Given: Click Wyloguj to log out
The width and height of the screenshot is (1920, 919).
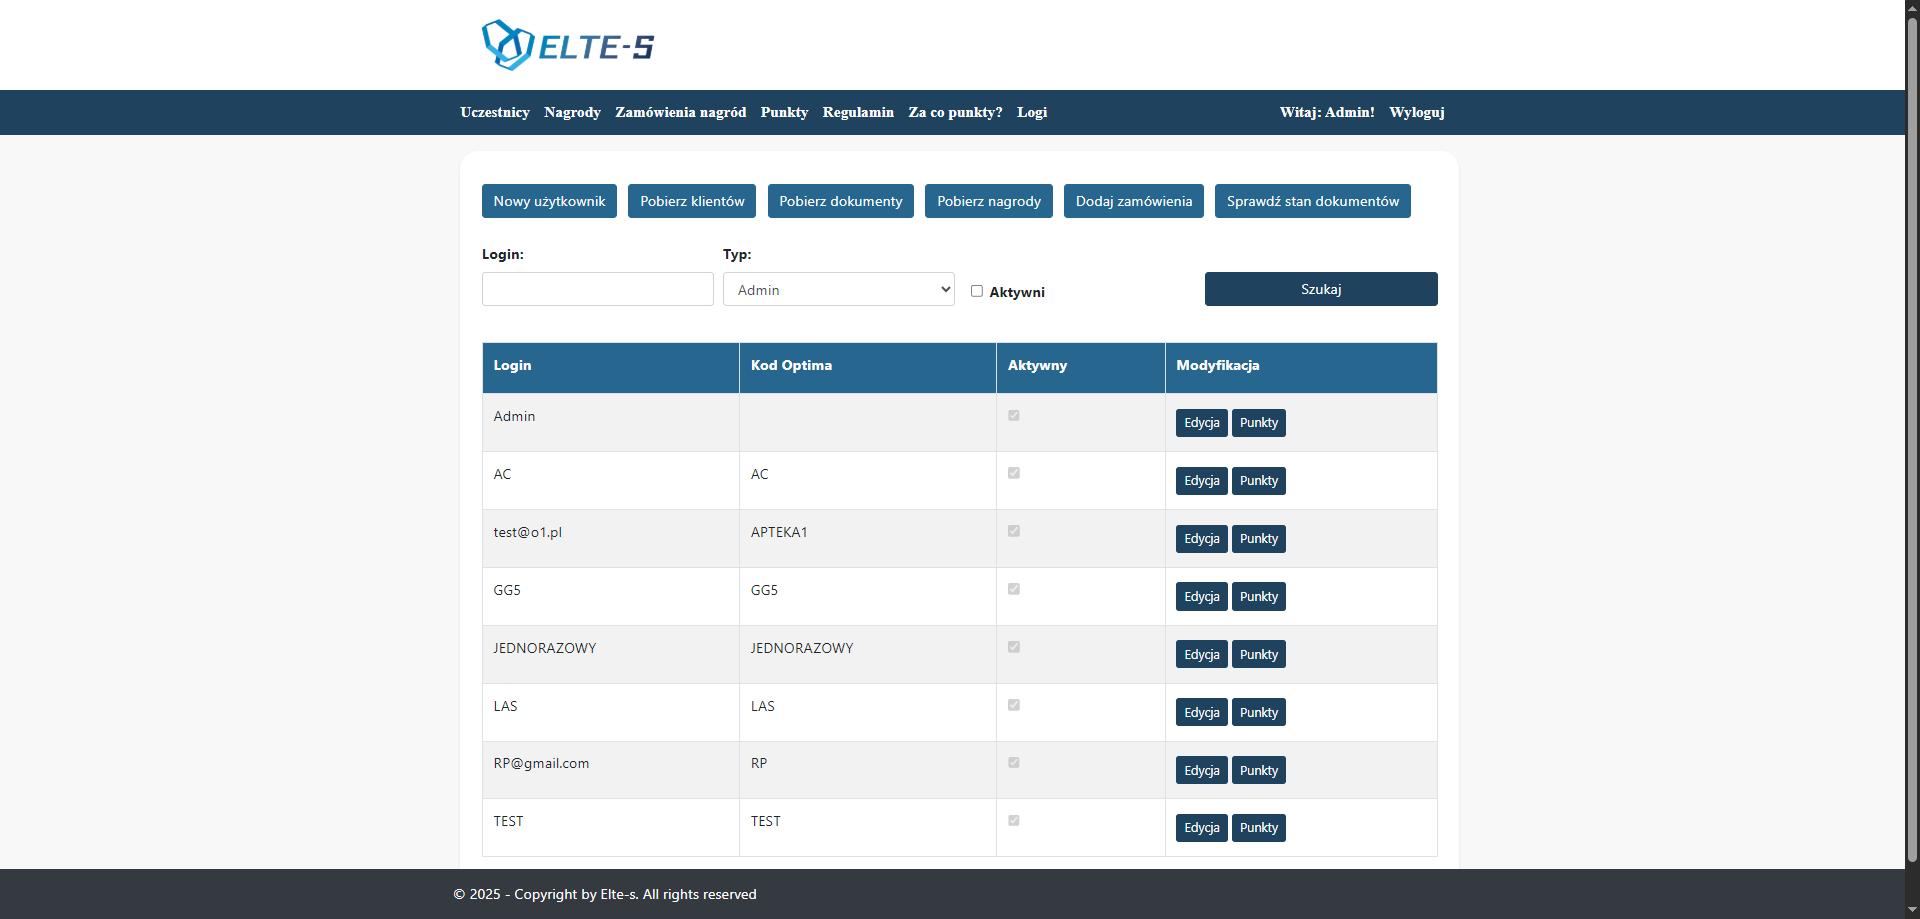Looking at the screenshot, I should [x=1416, y=112].
